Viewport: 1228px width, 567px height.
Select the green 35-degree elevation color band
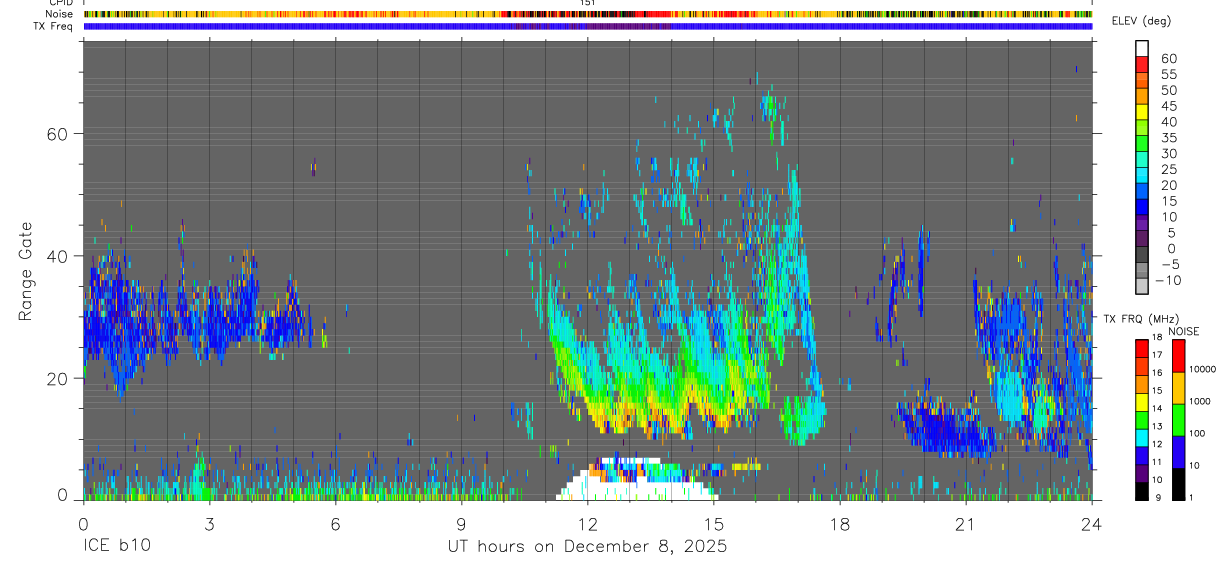click(x=1142, y=144)
